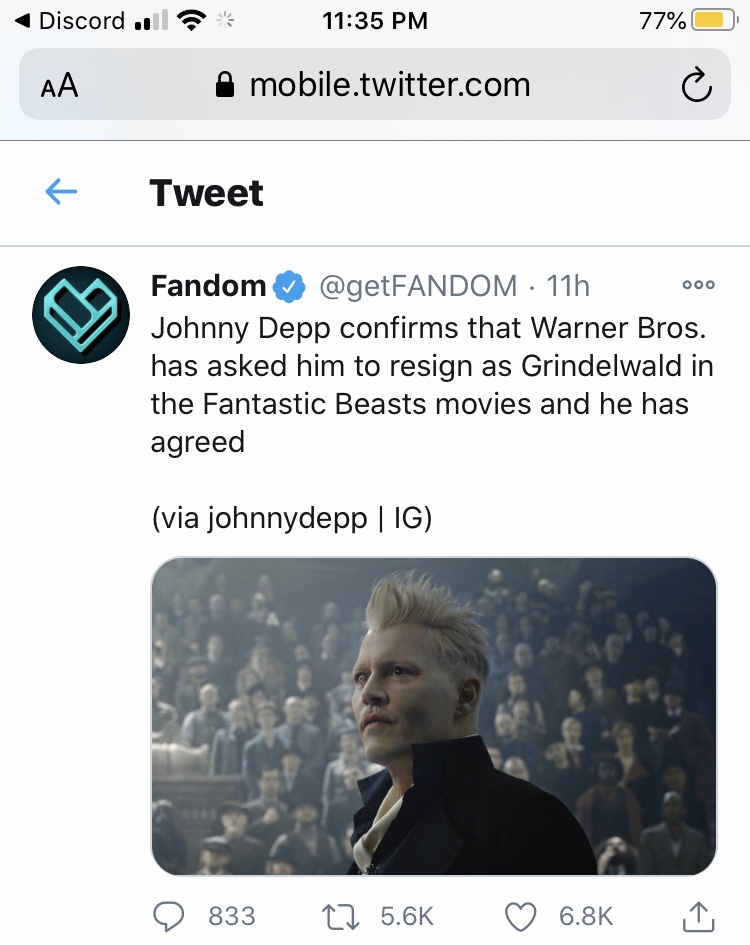Tap the blue verified badge

point(289,286)
